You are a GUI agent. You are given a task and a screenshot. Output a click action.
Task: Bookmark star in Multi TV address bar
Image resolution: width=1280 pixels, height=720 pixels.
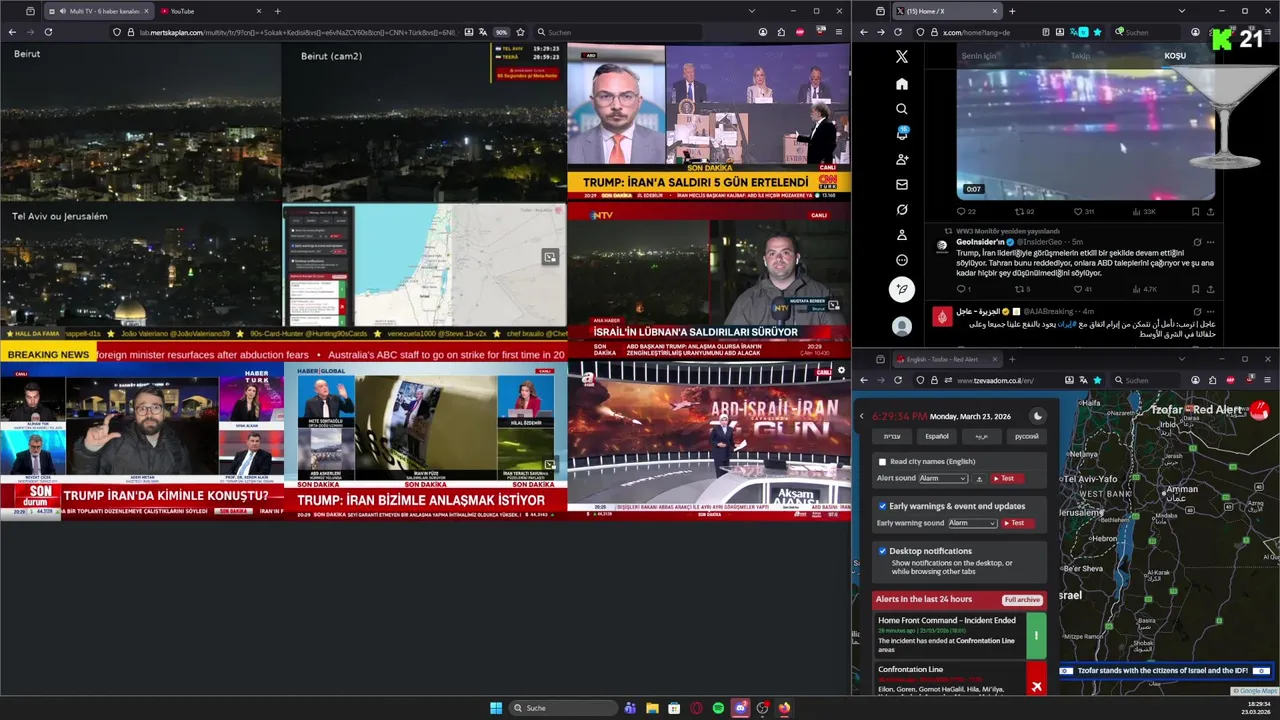520,32
